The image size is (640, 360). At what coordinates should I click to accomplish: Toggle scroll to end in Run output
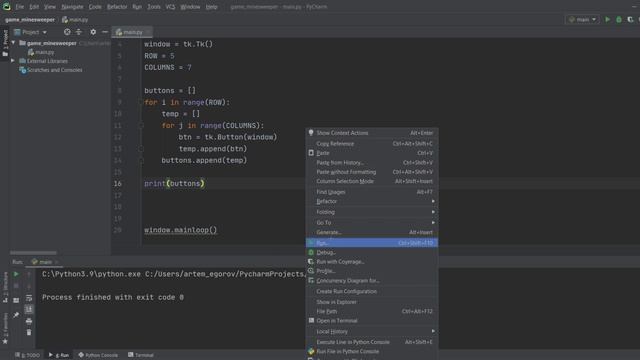pos(29,309)
